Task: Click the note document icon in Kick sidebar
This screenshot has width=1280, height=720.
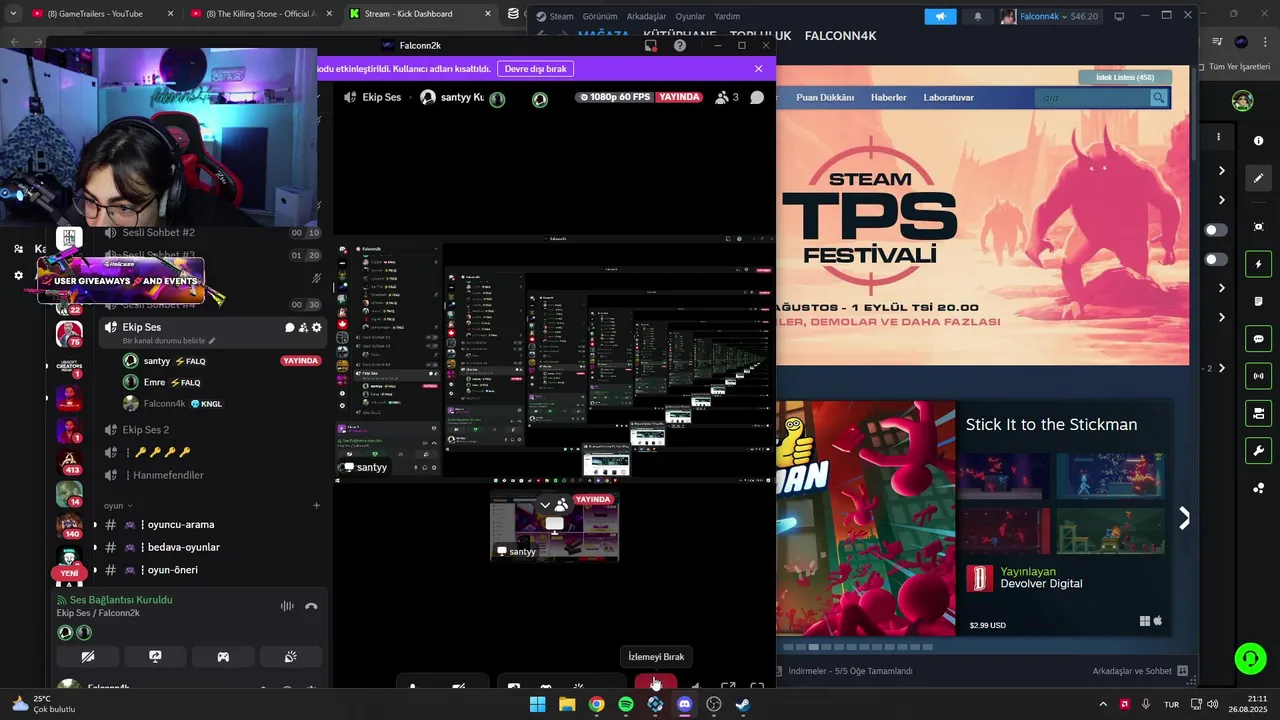Action: [1259, 301]
